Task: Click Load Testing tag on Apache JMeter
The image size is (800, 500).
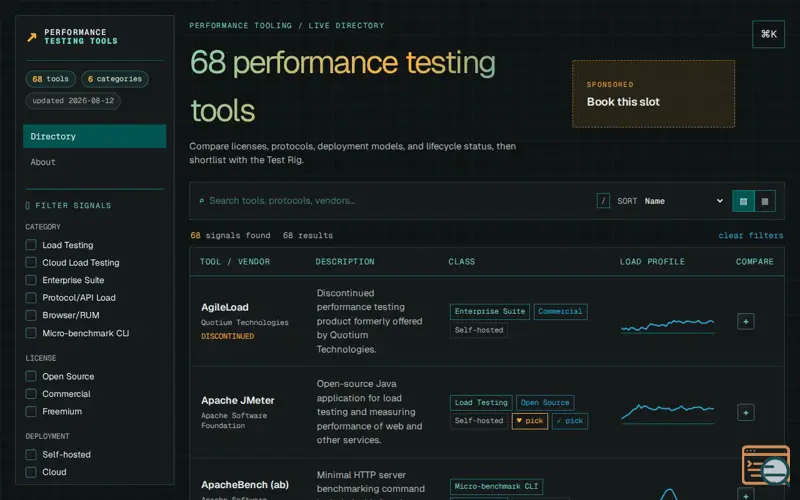Action: [x=481, y=403]
